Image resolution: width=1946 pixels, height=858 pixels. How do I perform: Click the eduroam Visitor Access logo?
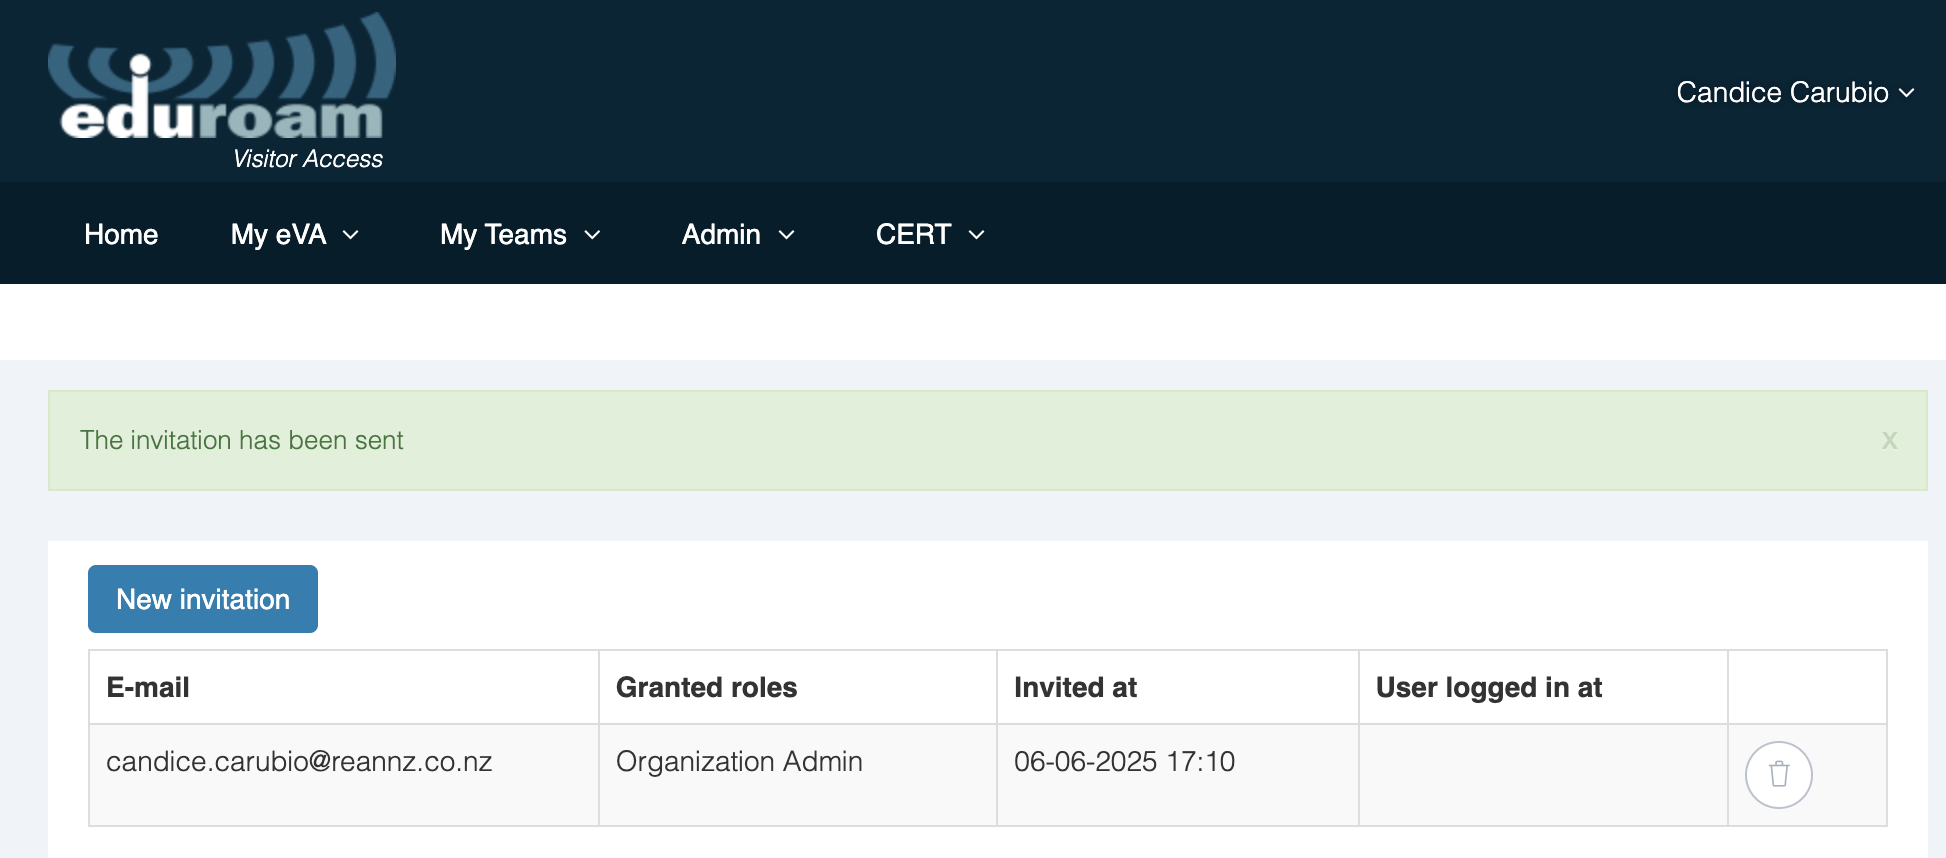coord(222,92)
